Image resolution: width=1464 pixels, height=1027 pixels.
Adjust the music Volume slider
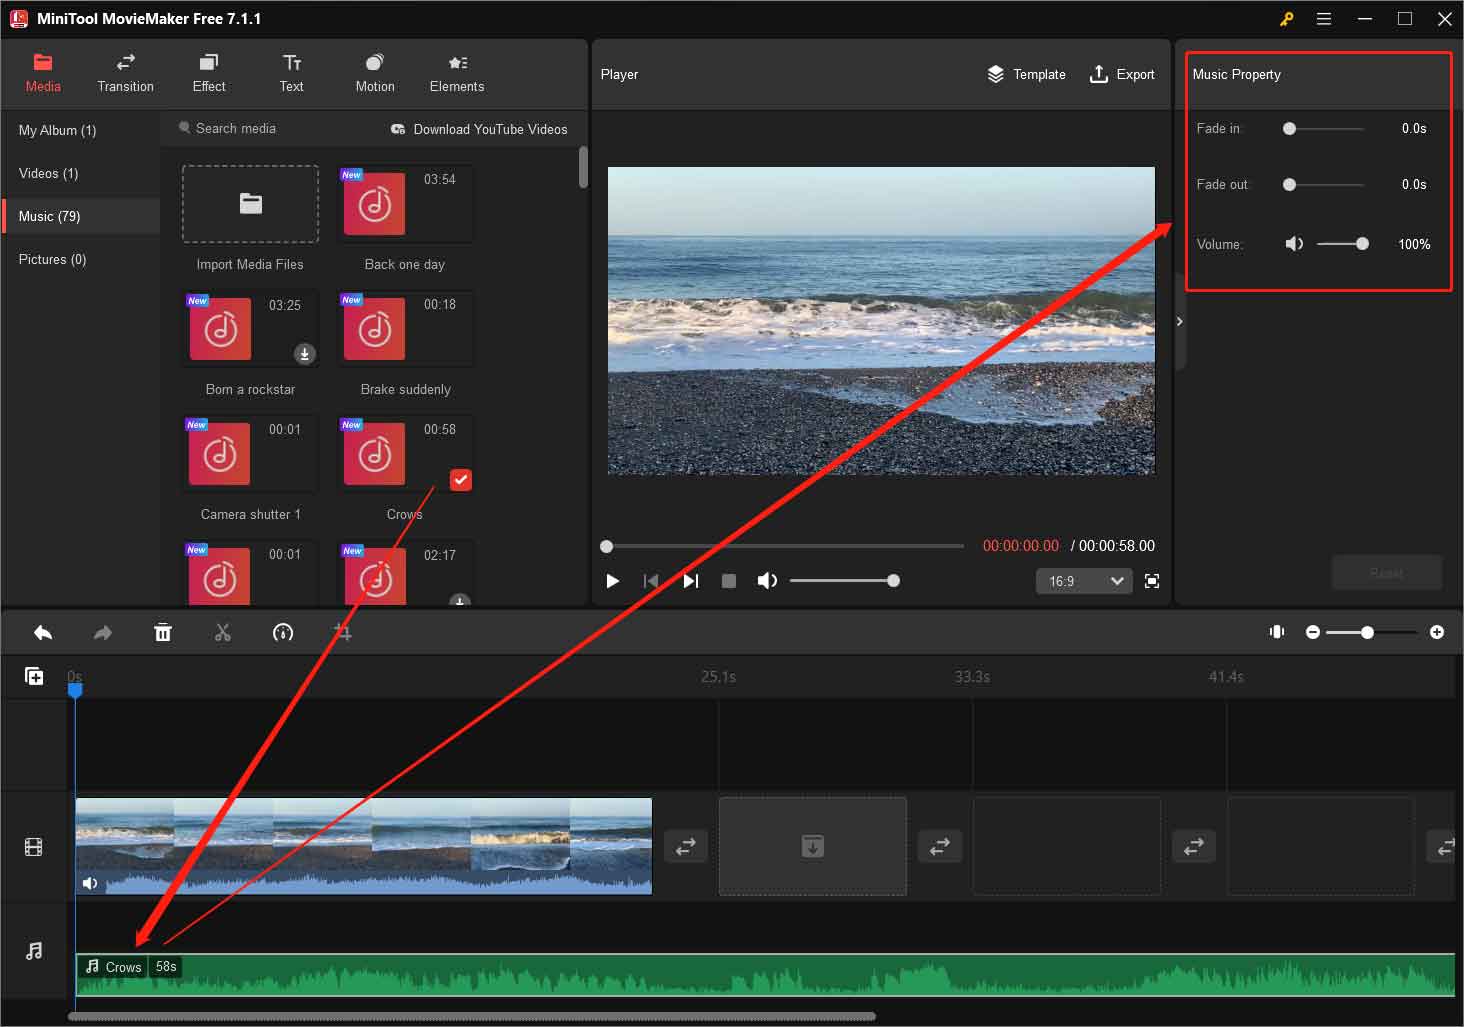[x=1343, y=244]
